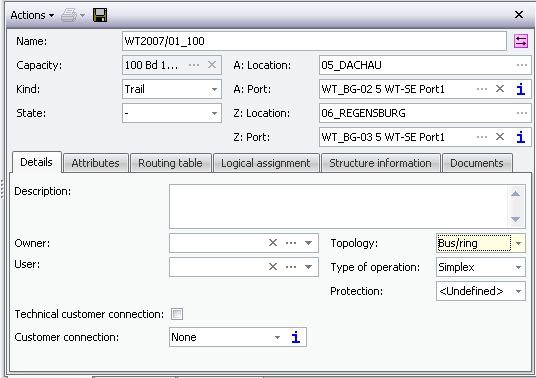The width and height of the screenshot is (536, 378).
Task: Show info for Customer connection
Action: (296, 337)
